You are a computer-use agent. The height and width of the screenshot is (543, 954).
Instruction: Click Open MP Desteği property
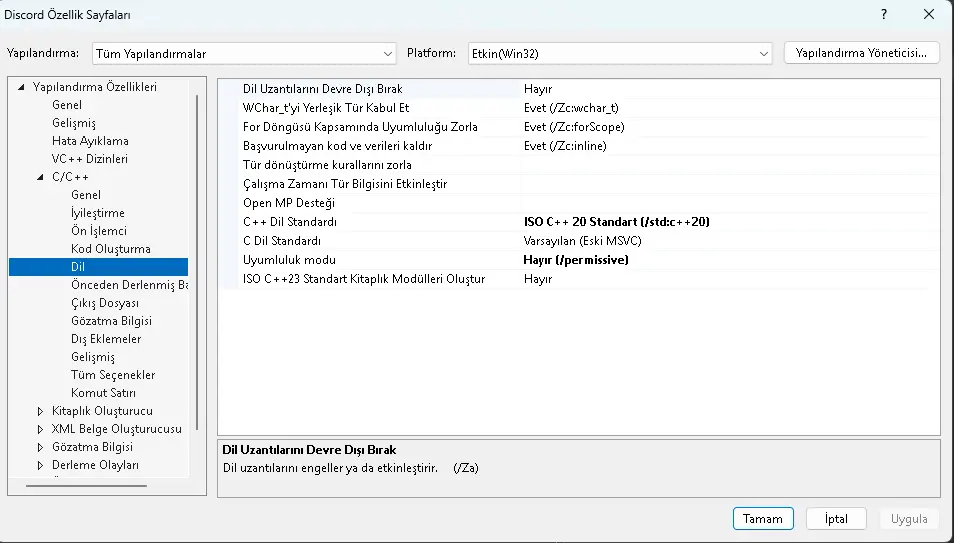(289, 203)
